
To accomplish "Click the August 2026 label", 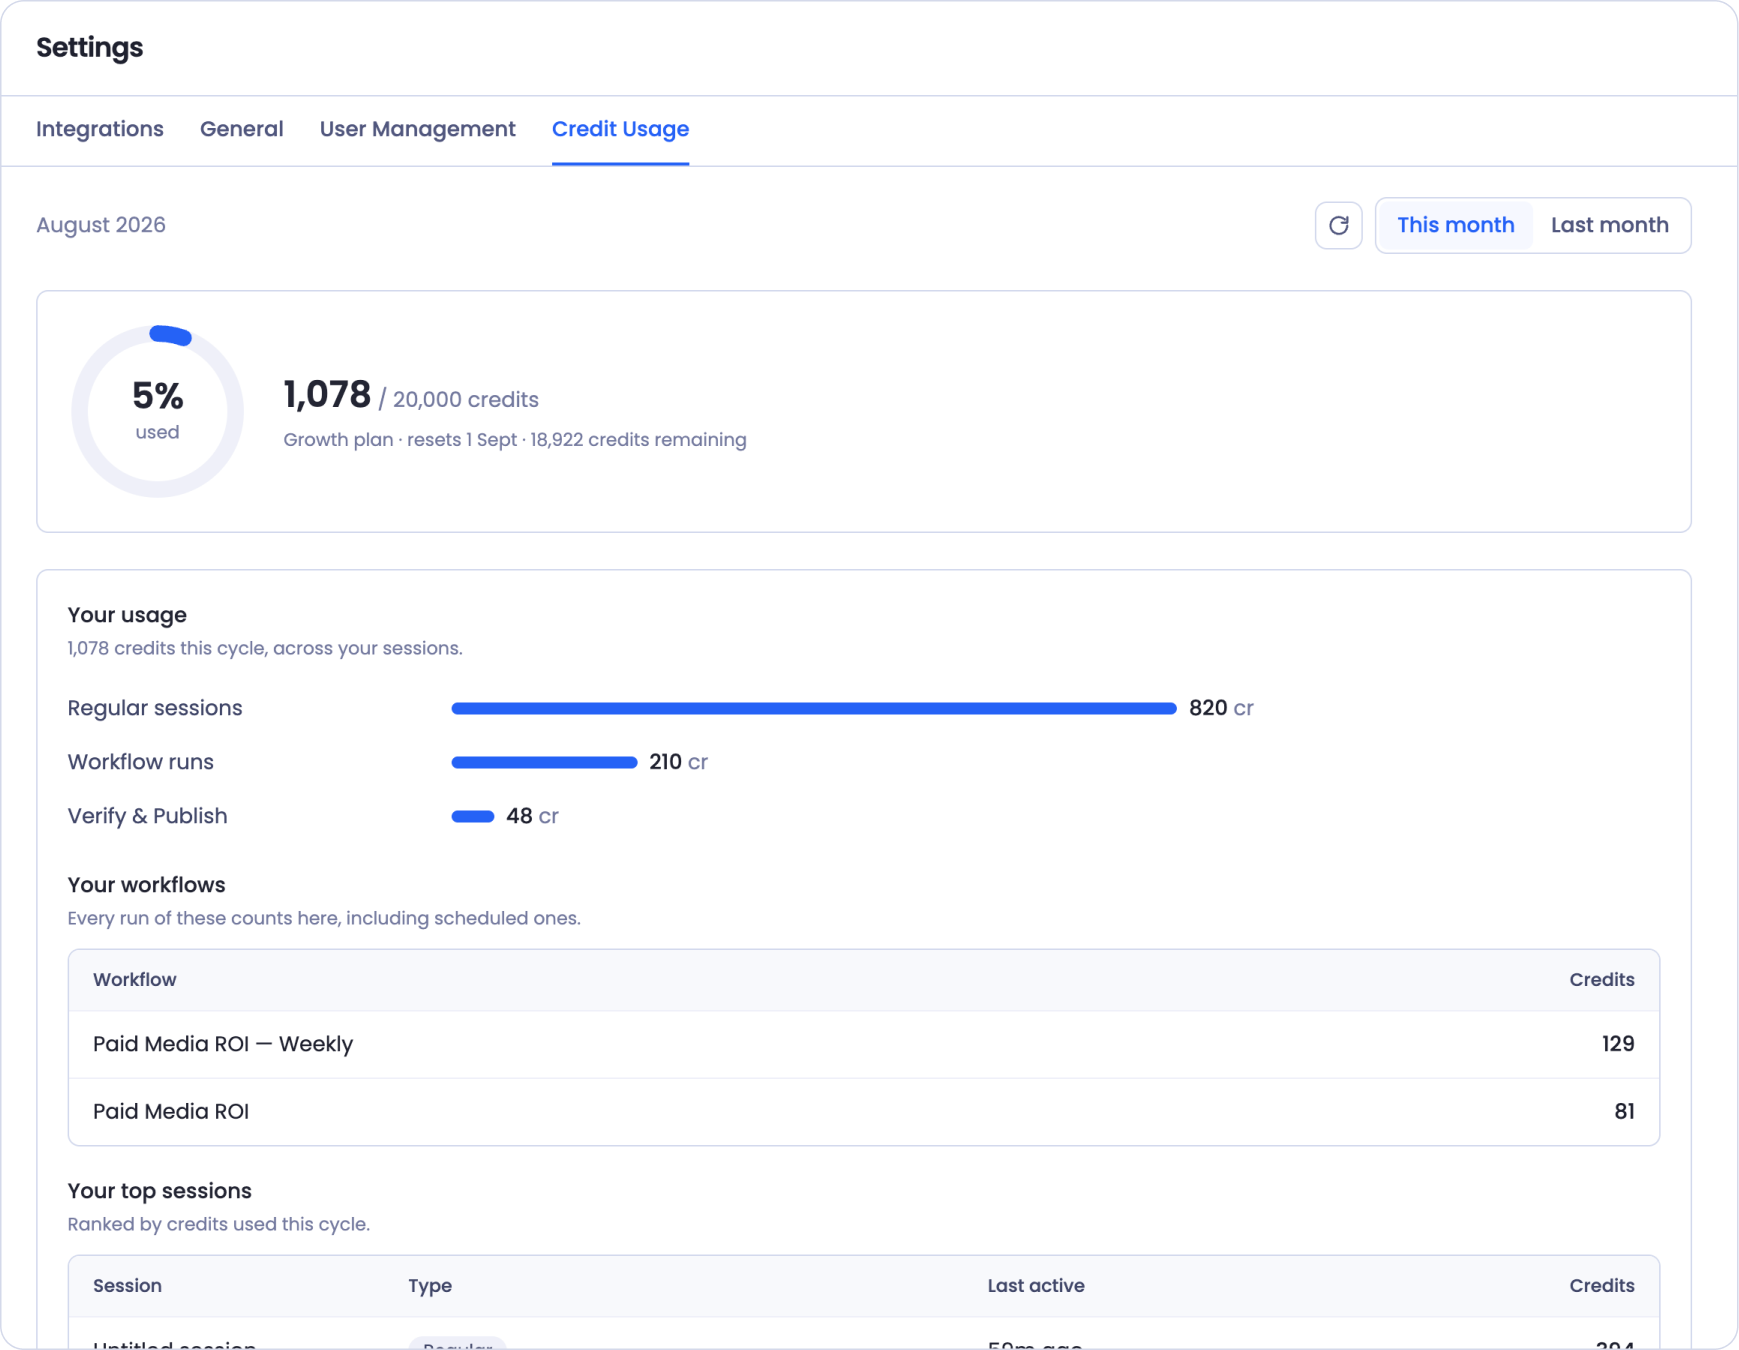I will tap(101, 225).
